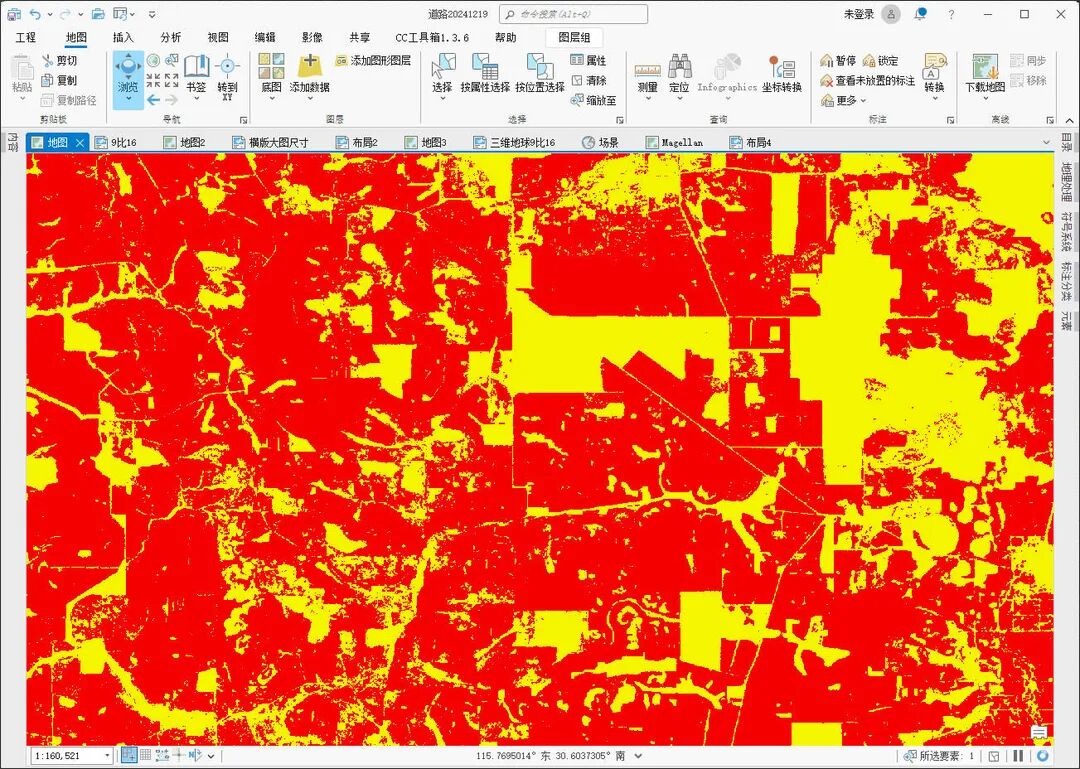Open the 地理处理 side pane tab
The width and height of the screenshot is (1080, 769).
click(x=1066, y=181)
